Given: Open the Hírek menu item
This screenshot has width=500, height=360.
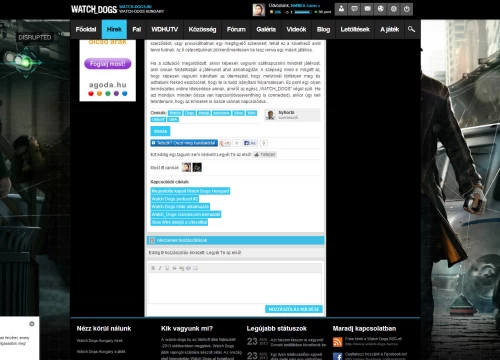Looking at the screenshot, I should click(114, 29).
